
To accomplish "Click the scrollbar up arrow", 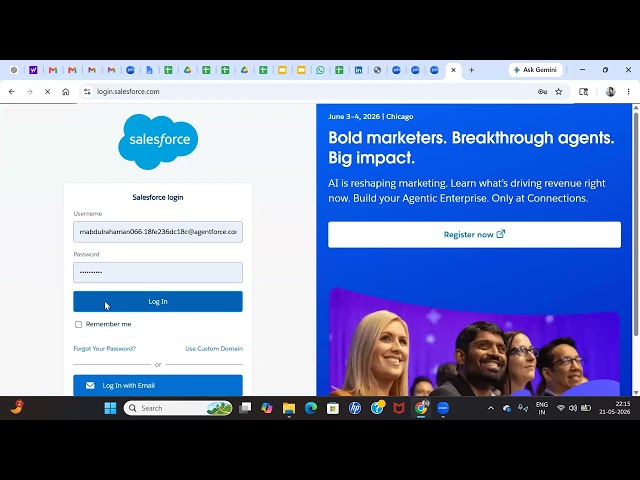I will tap(636, 107).
